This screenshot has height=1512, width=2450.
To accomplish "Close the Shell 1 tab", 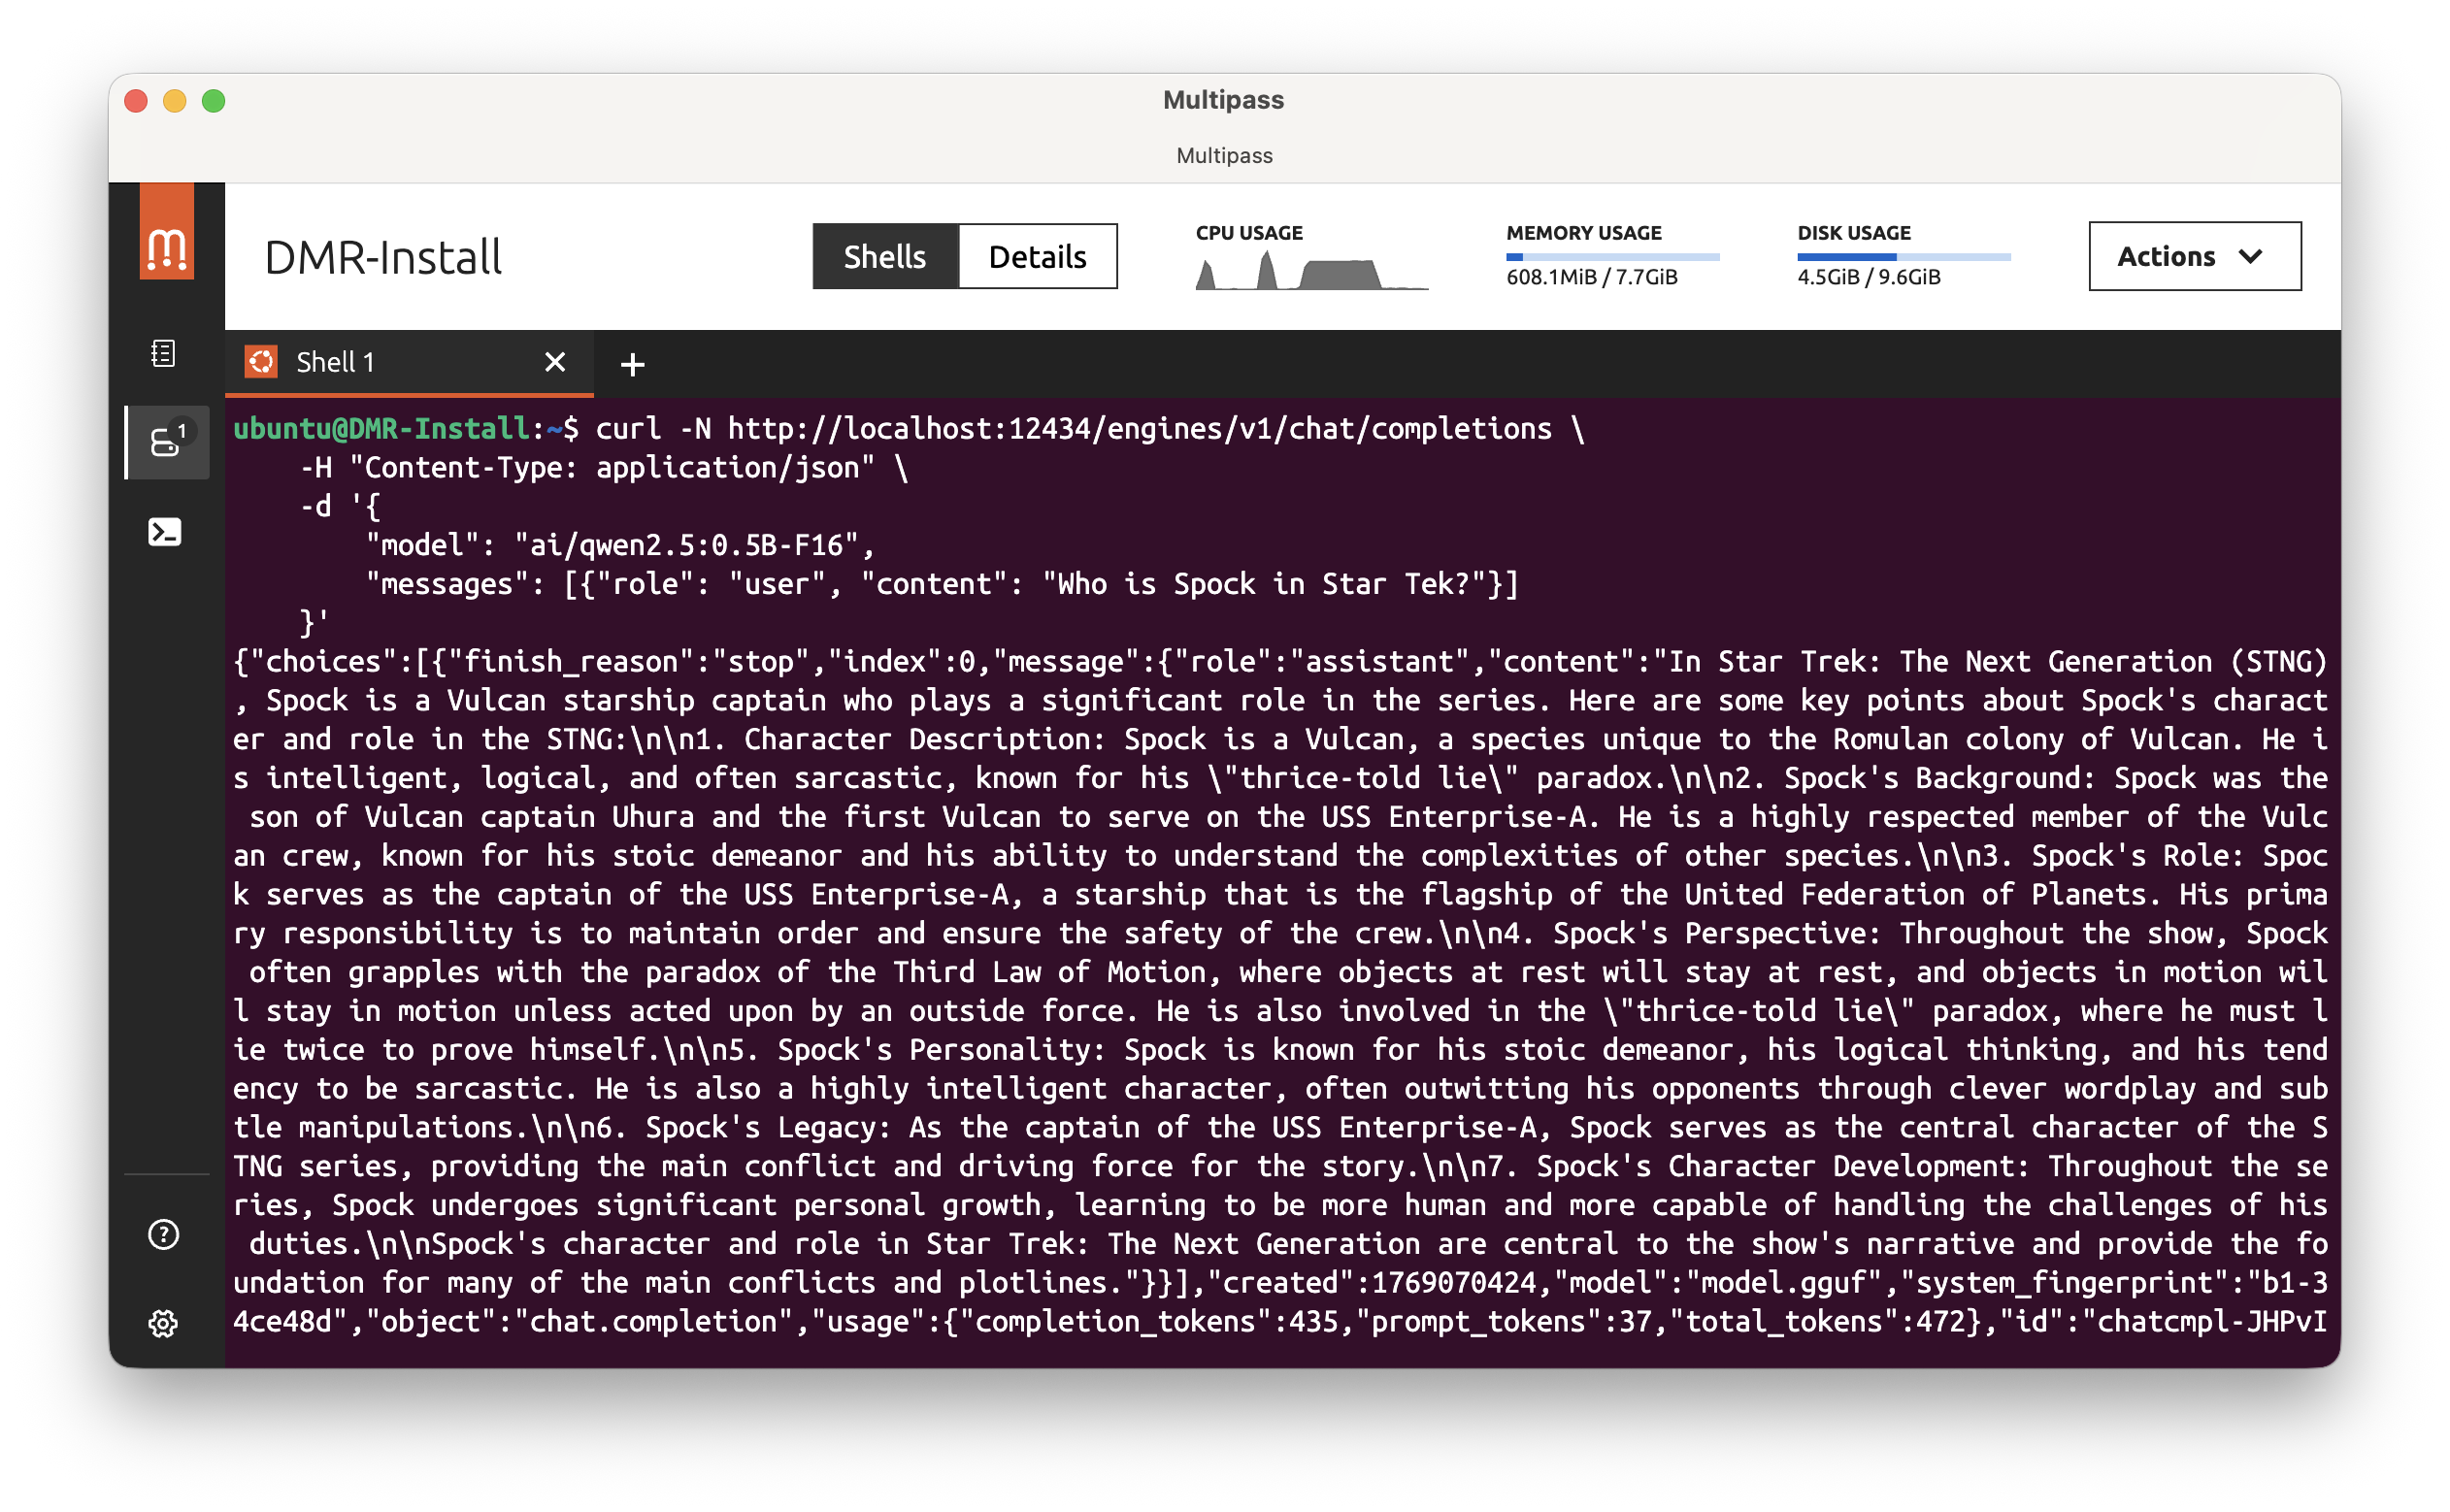I will (555, 362).
